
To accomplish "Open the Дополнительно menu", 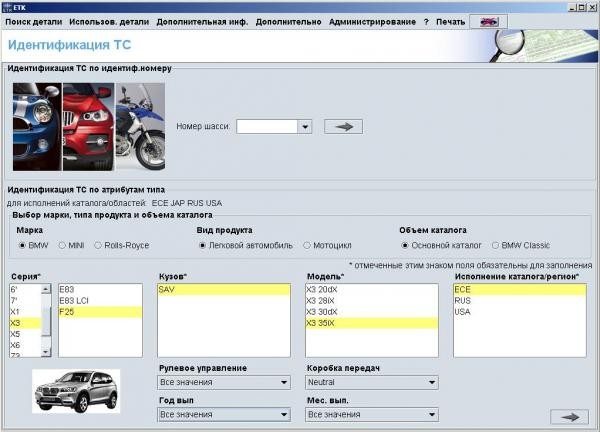I will click(x=289, y=22).
